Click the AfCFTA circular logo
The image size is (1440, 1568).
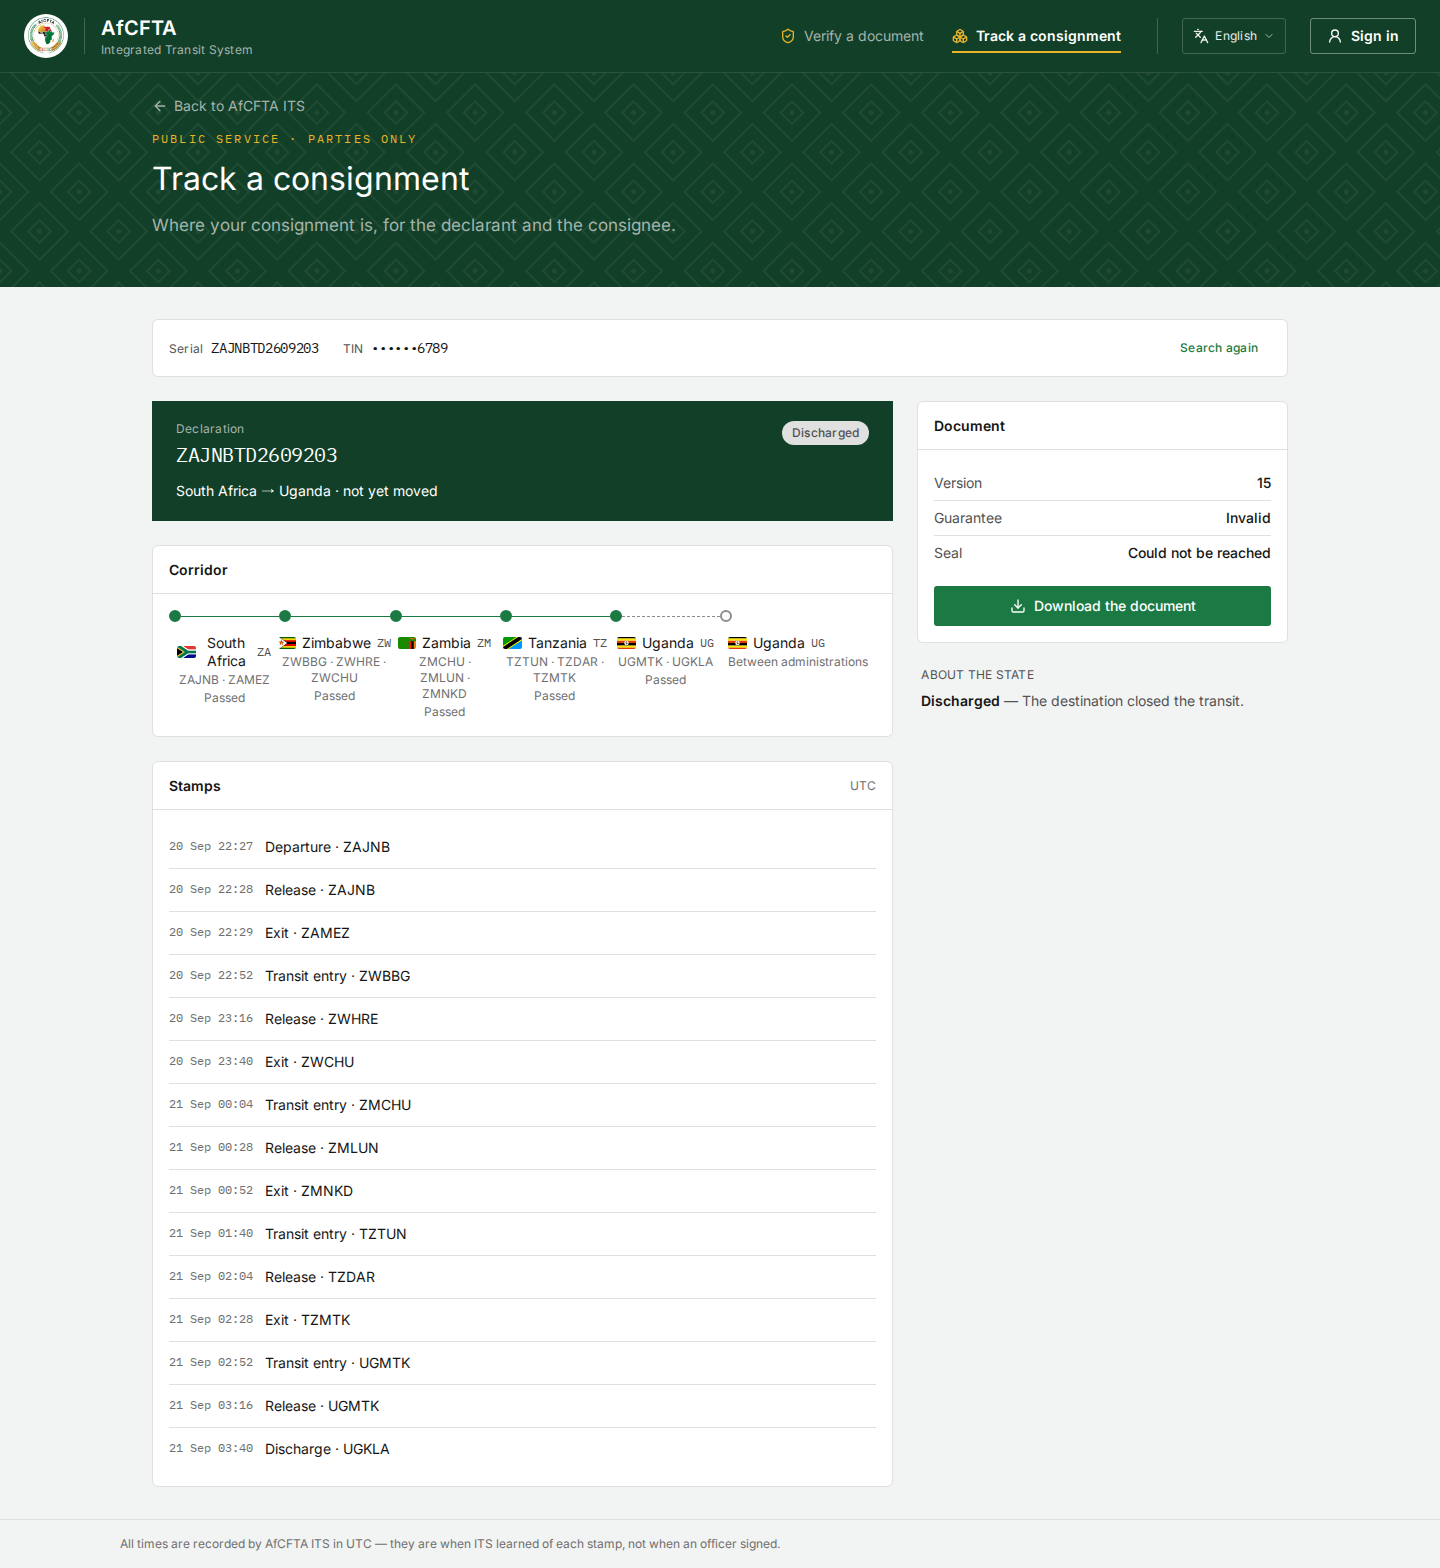(x=46, y=36)
